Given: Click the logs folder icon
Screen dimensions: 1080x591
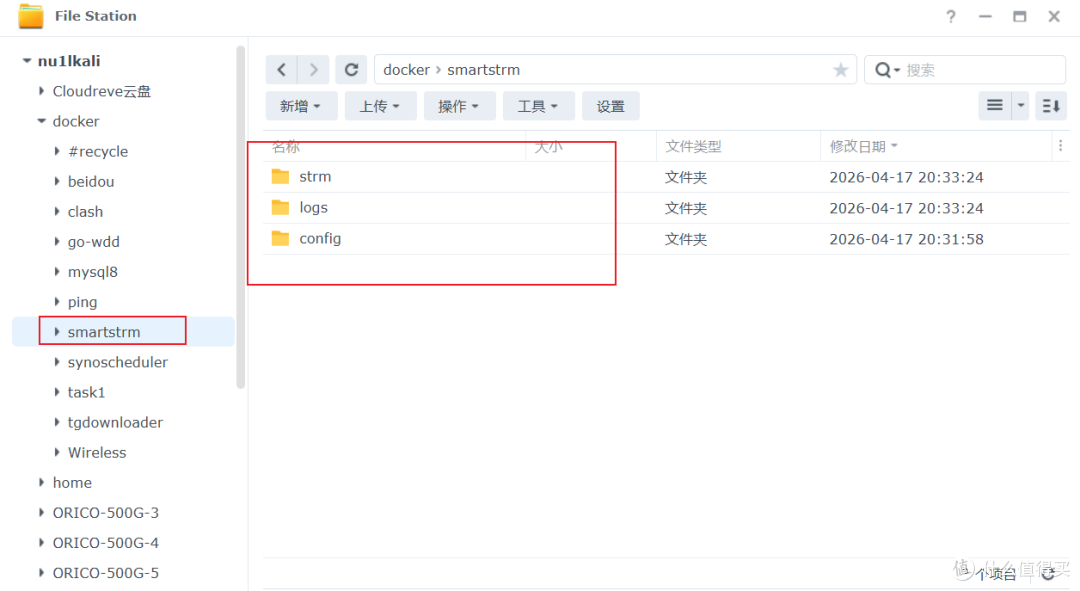Looking at the screenshot, I should [x=280, y=207].
